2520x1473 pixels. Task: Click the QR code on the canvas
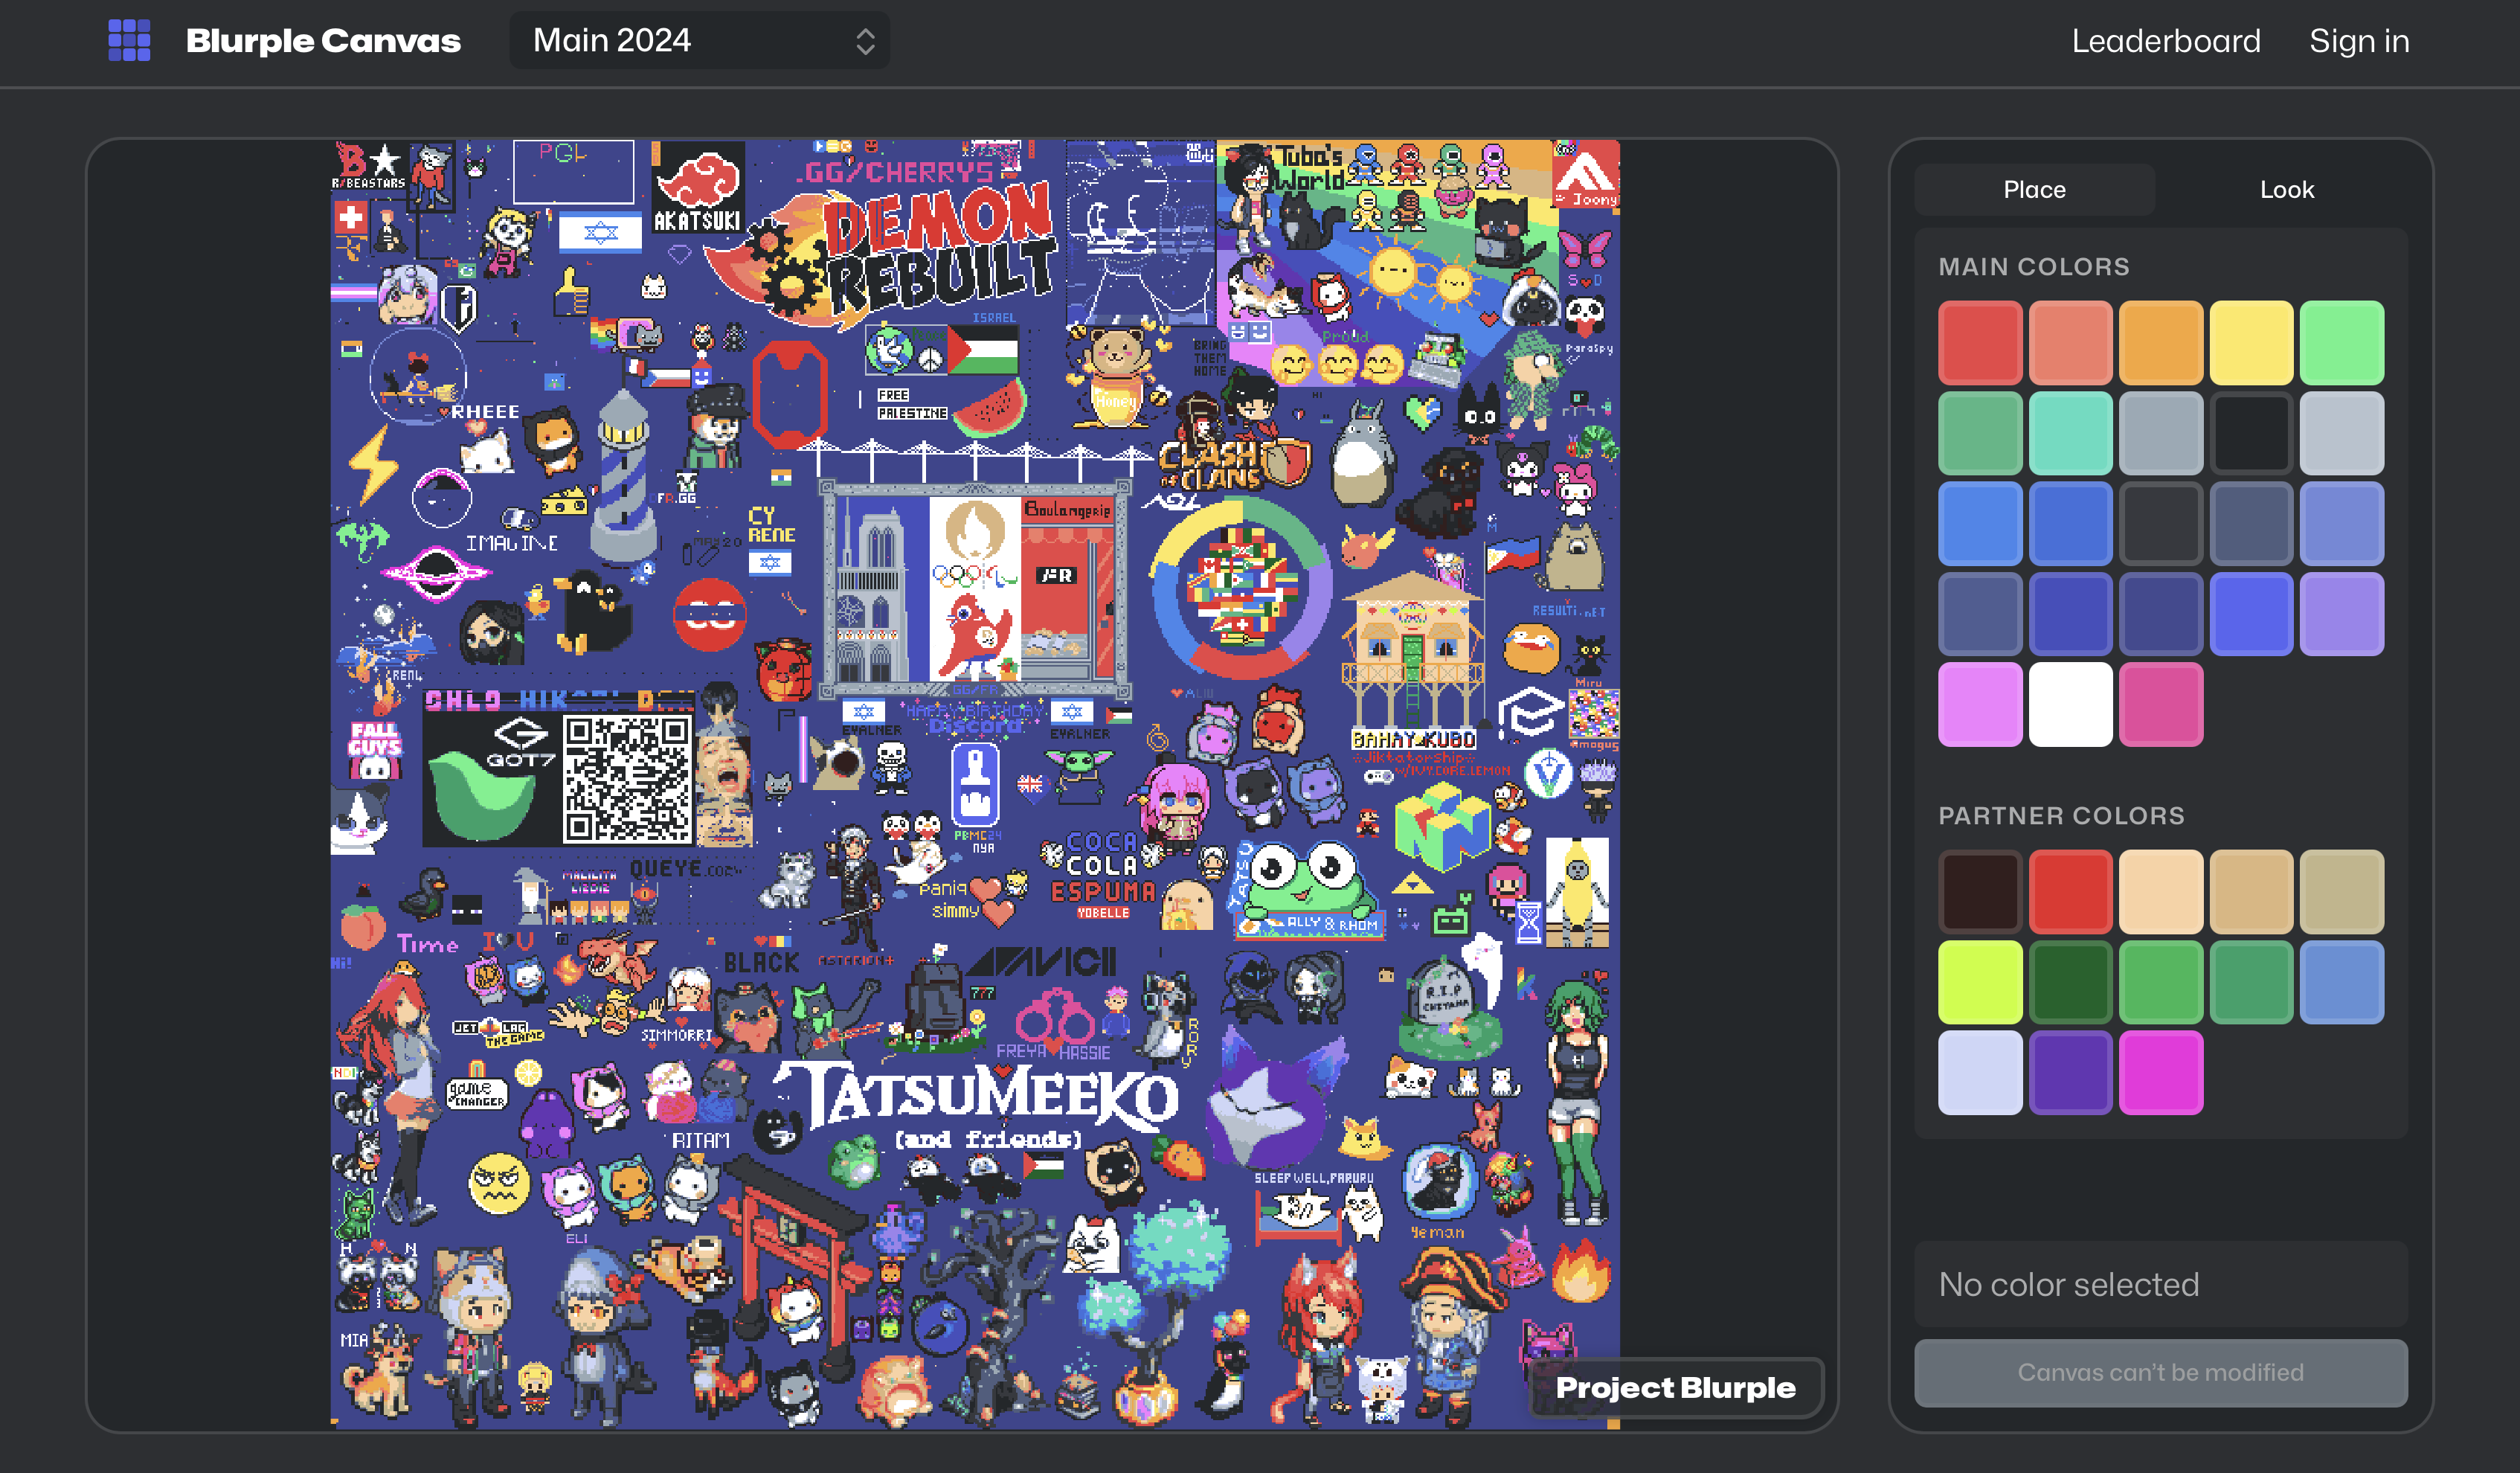pos(627,780)
